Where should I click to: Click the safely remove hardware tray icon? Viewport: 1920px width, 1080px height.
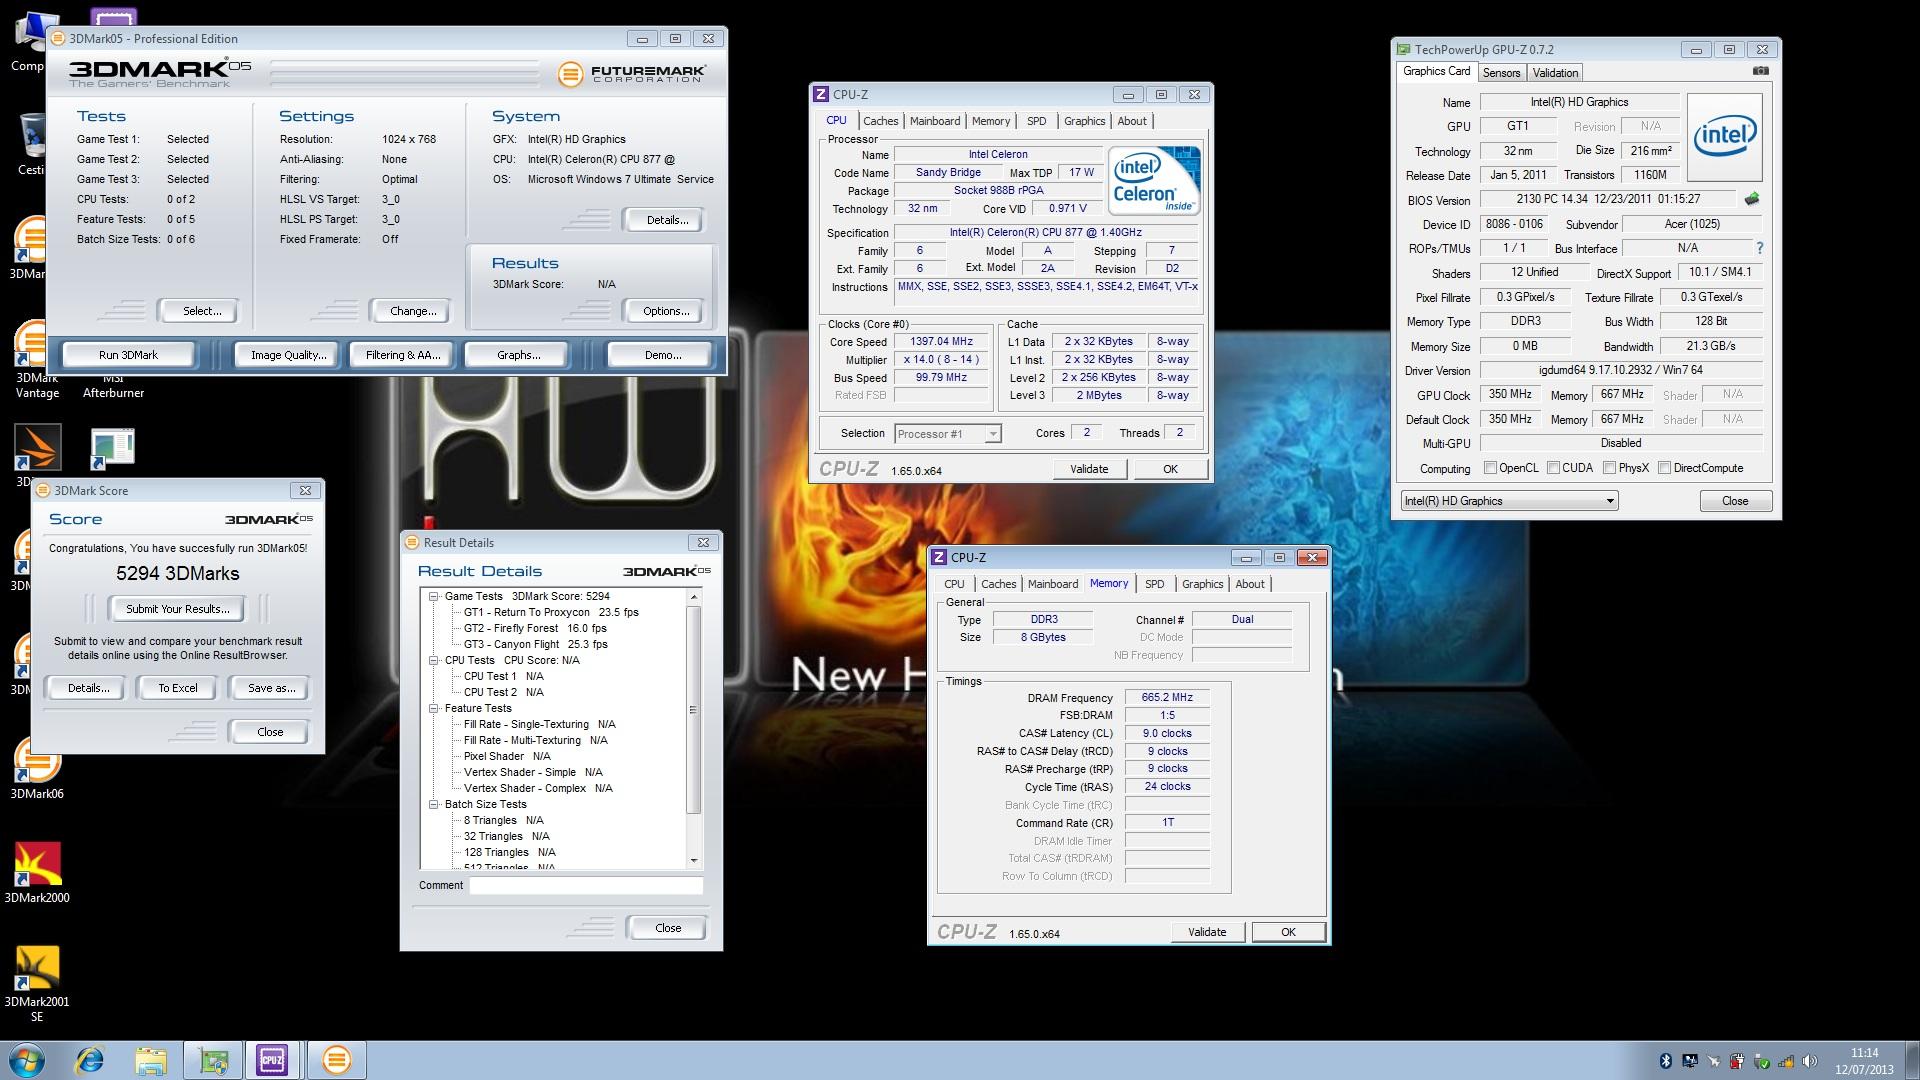click(1762, 1061)
